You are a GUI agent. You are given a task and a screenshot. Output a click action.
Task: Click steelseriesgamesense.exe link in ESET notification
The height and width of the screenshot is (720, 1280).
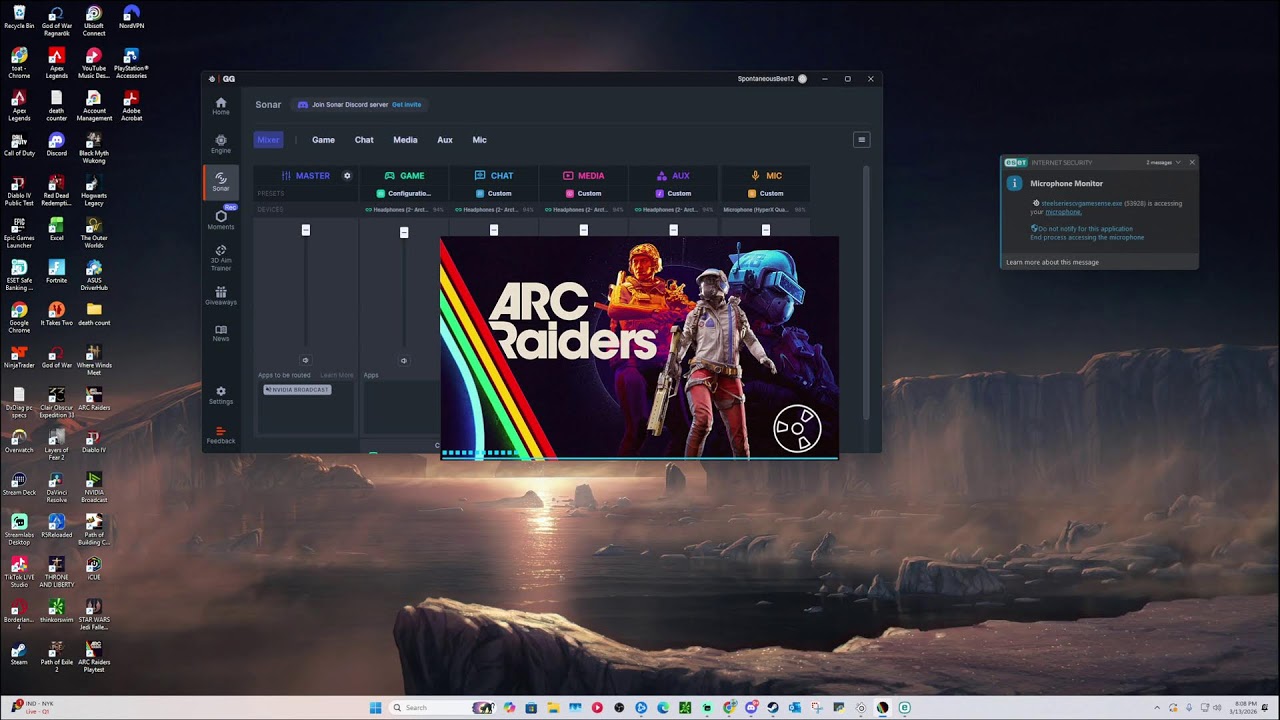pos(1082,204)
